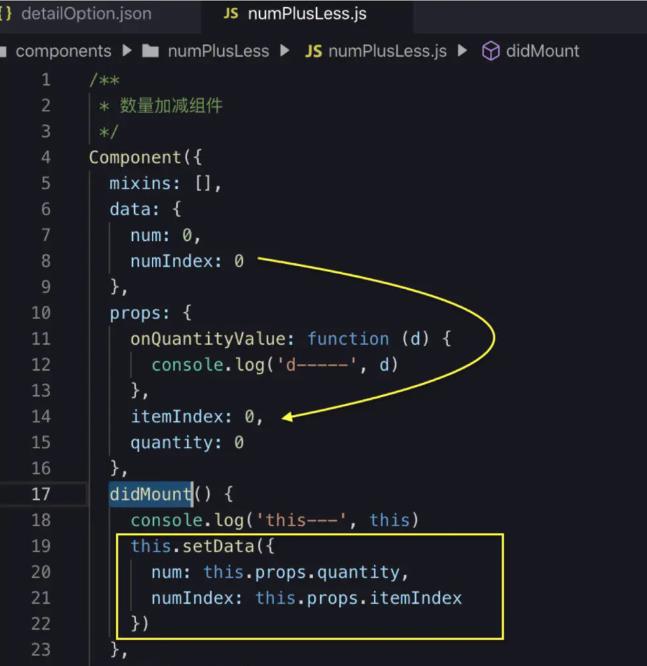This screenshot has height=666, width=647.
Task: Open the components breadcrumb
Action: click(x=63, y=51)
